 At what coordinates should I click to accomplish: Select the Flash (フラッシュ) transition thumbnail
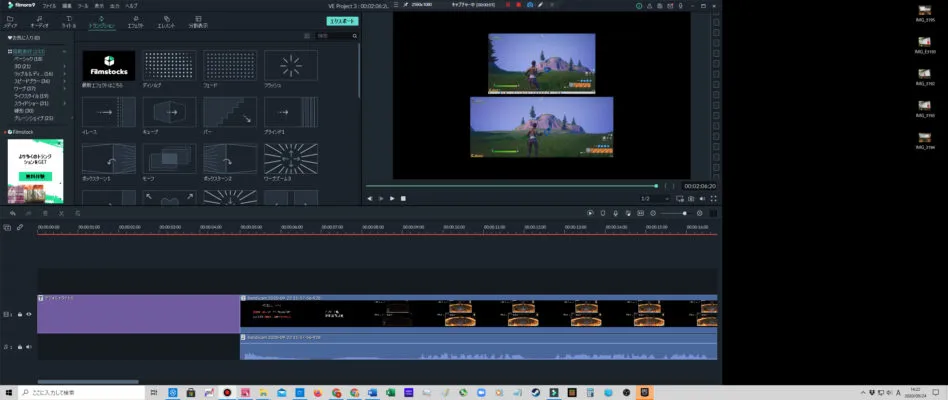[x=291, y=65]
